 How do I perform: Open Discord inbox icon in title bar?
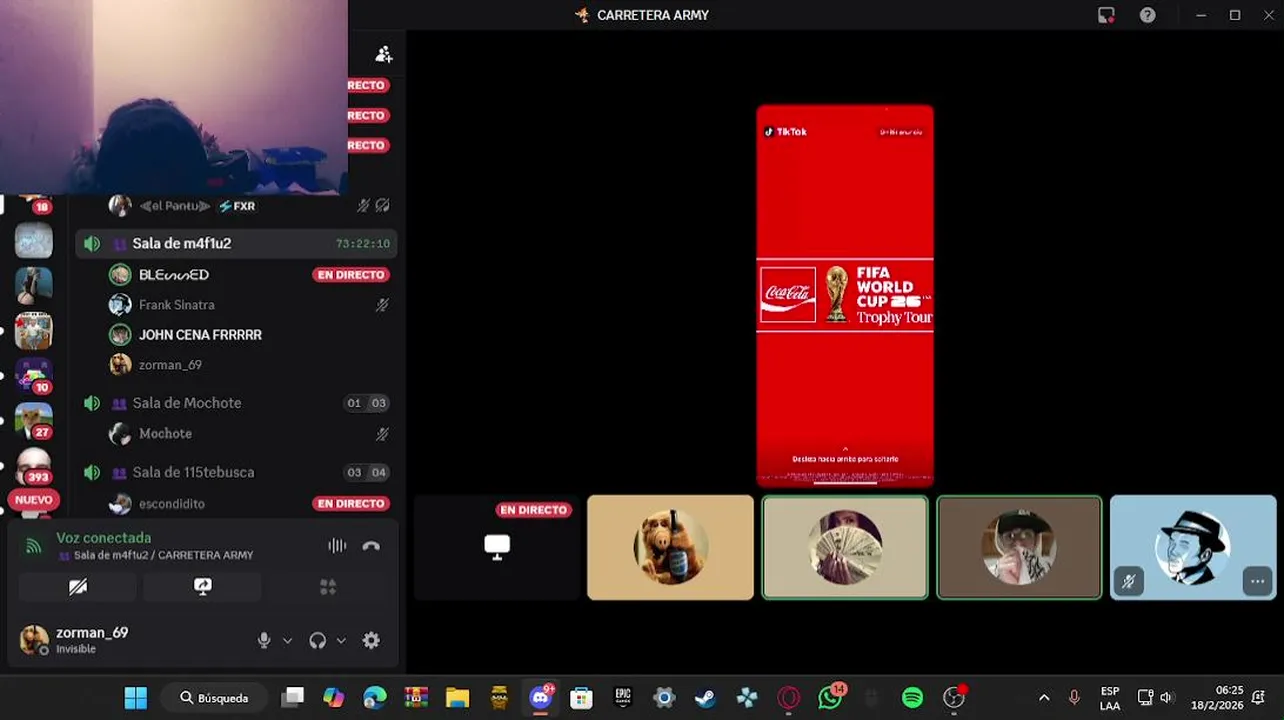tap(1106, 15)
